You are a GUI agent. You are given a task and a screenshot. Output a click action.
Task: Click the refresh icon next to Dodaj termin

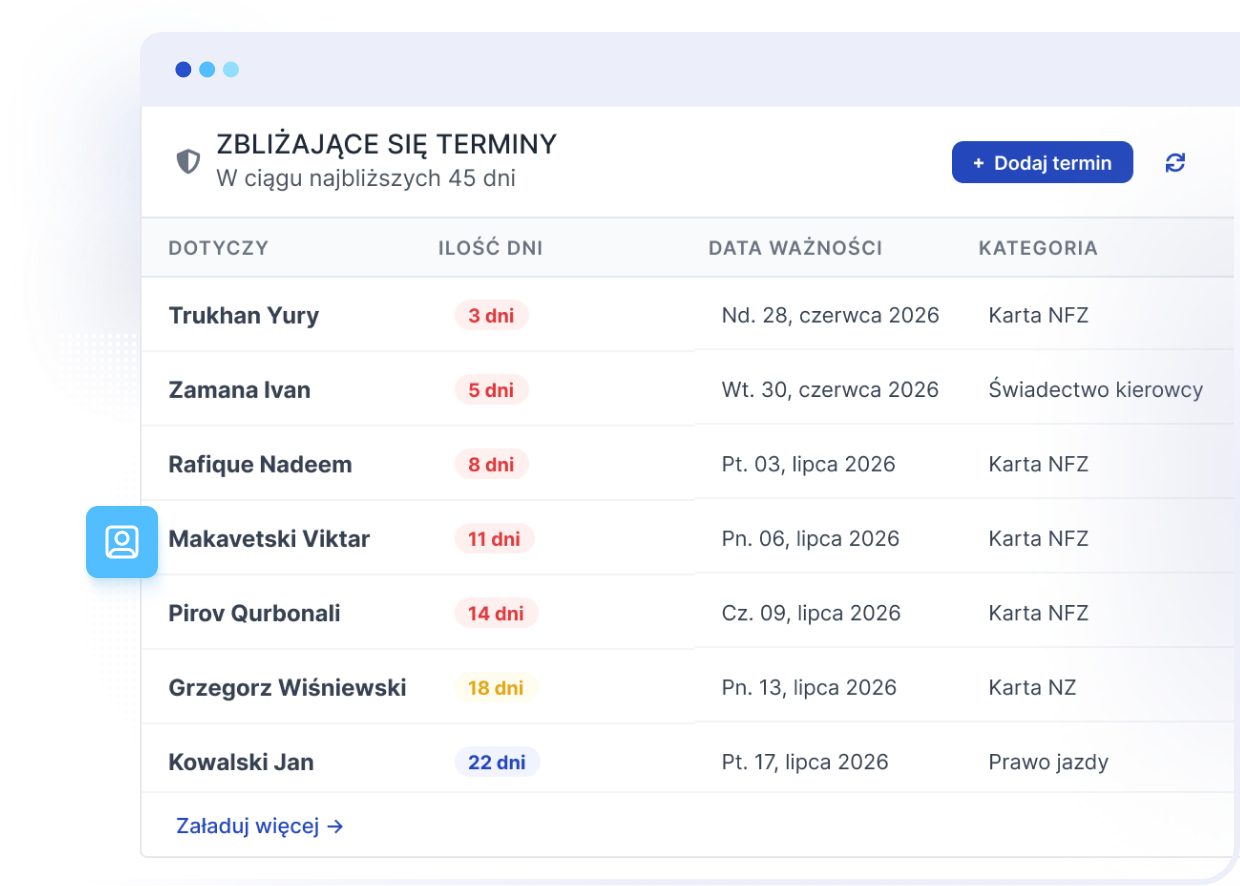coord(1175,163)
